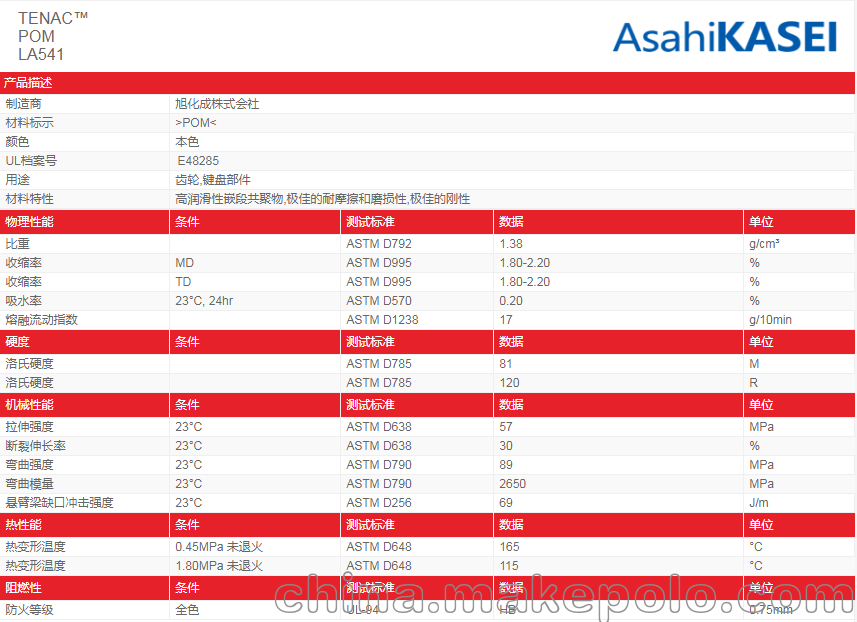
Task: Select melt flow index value 17
Action: 506,320
